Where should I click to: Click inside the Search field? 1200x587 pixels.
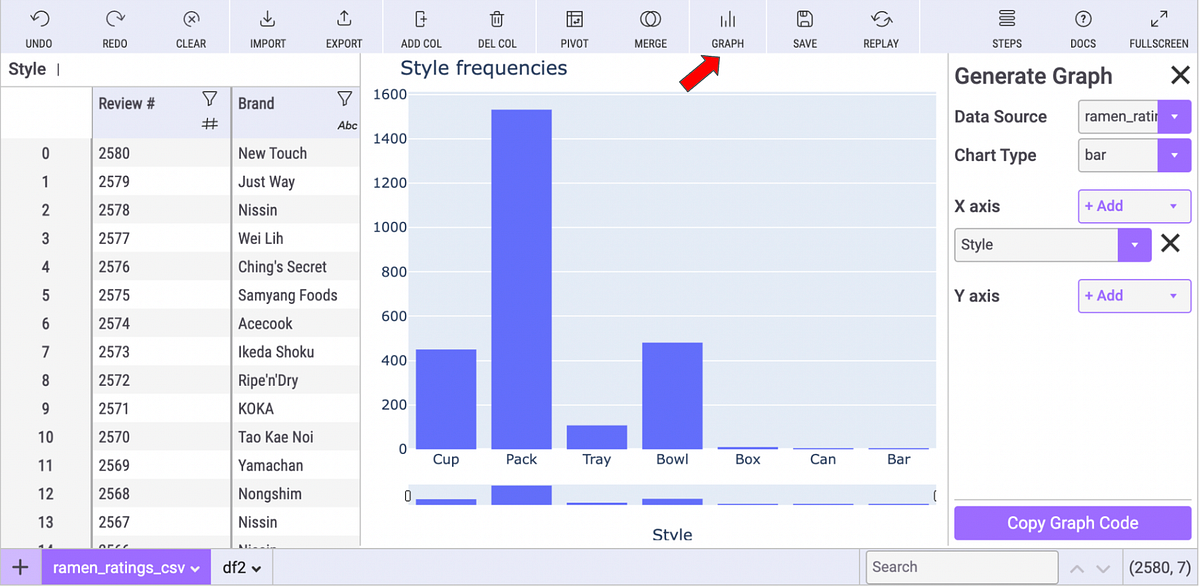click(960, 567)
